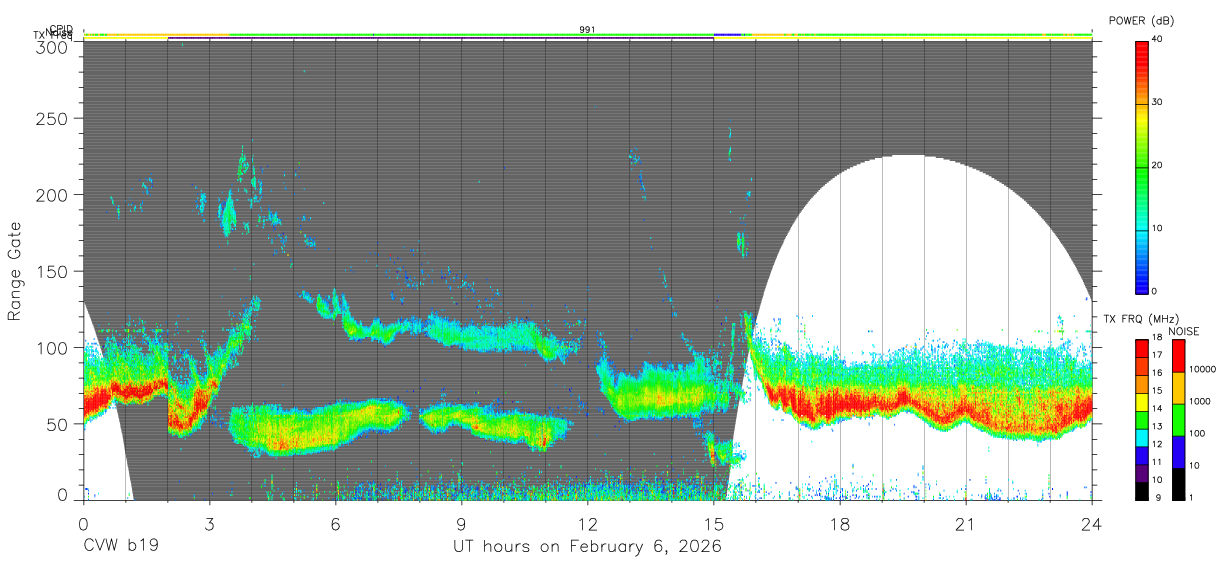Screen dimensions: 1228x567
Task: Click the 20 tick on POWER color bar
Action: point(1158,165)
